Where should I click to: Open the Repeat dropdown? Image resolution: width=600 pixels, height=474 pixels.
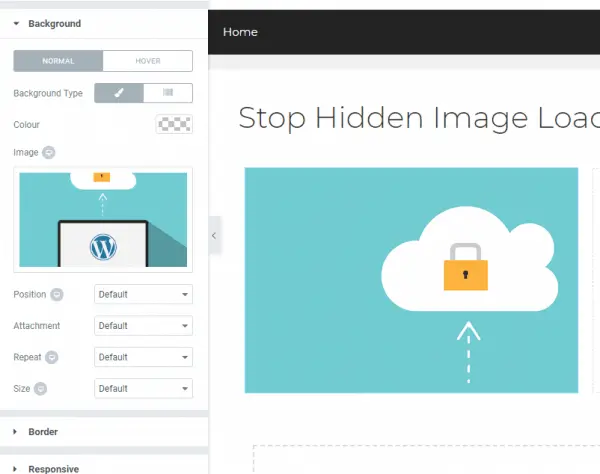pos(143,357)
